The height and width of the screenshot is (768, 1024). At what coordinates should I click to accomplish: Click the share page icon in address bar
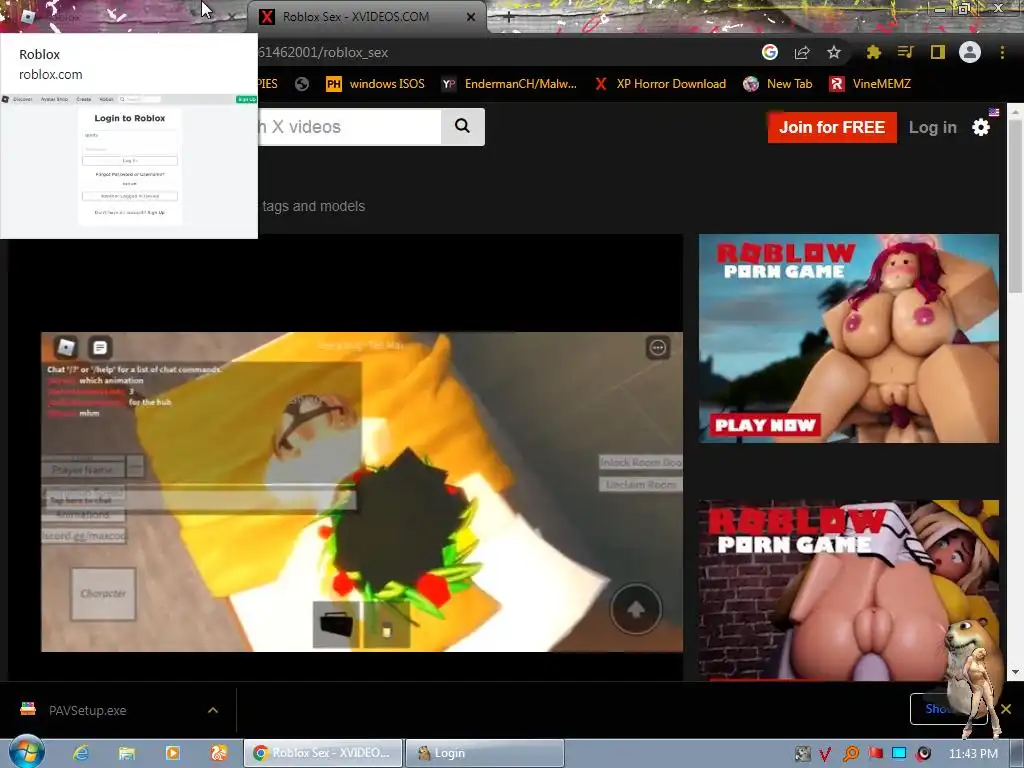[x=802, y=52]
